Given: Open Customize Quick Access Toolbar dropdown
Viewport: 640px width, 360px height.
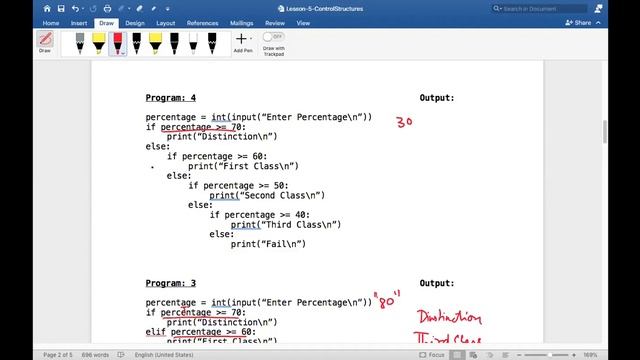Looking at the screenshot, I should tap(168, 9).
